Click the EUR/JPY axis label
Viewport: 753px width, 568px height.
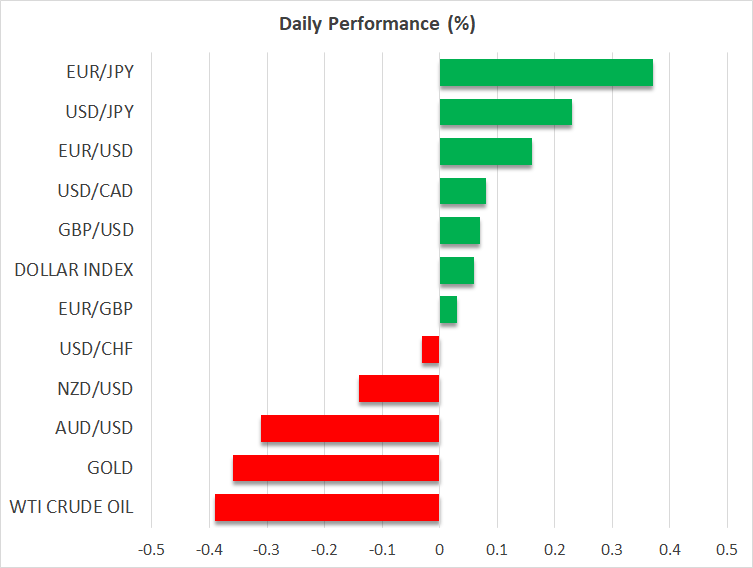click(100, 72)
